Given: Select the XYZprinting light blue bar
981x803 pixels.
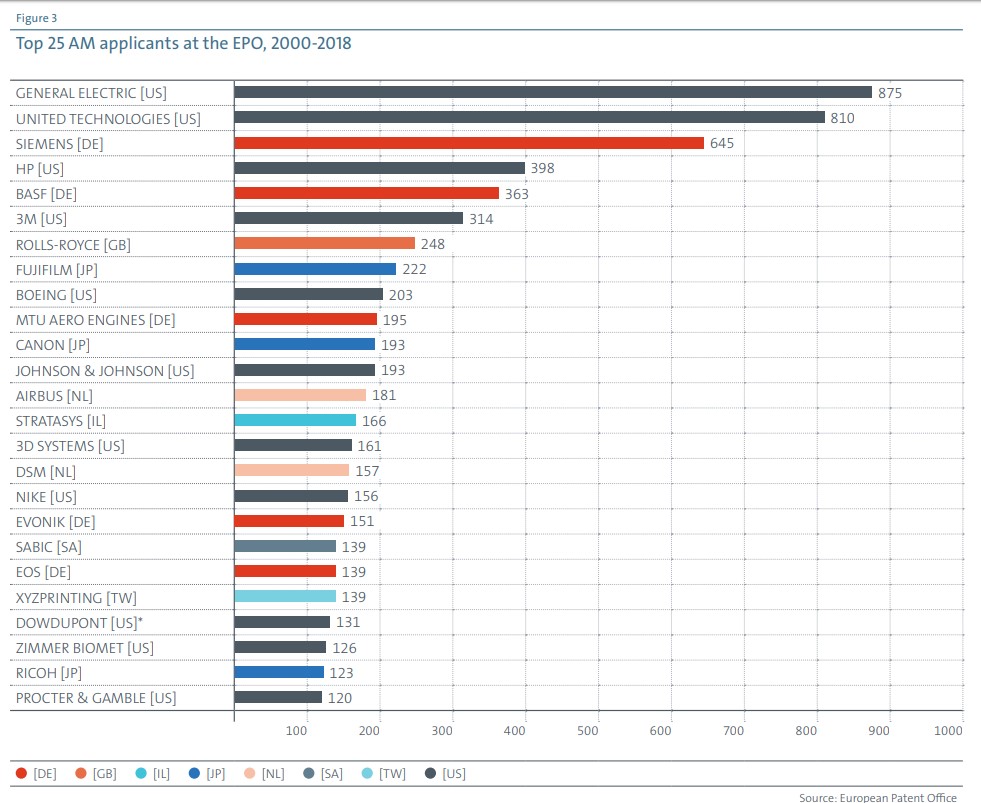Looking at the screenshot, I should pos(285,596).
